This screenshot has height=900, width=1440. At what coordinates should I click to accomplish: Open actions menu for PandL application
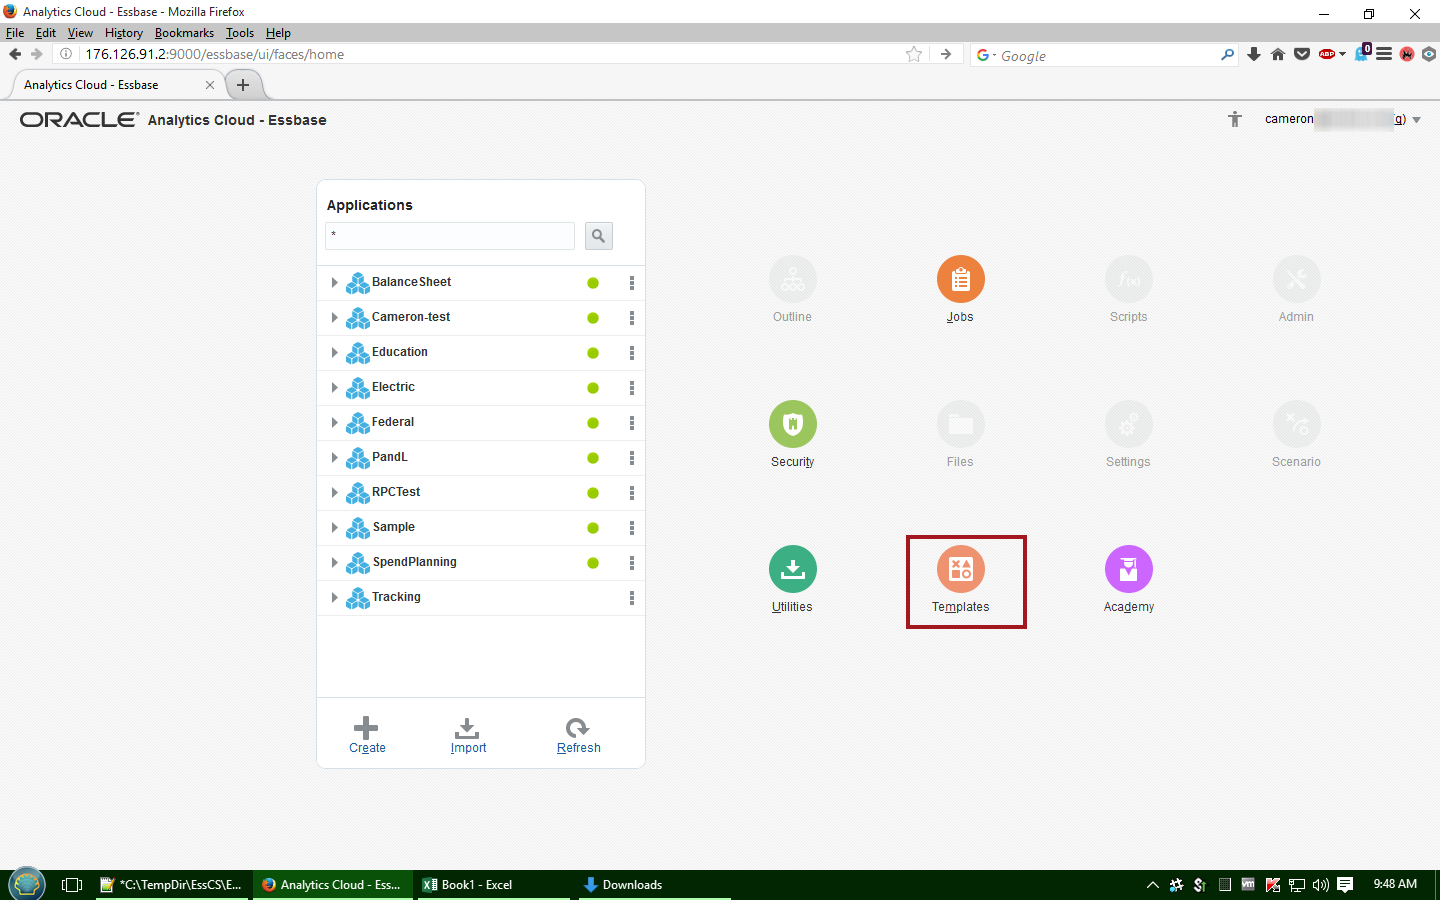tap(632, 458)
